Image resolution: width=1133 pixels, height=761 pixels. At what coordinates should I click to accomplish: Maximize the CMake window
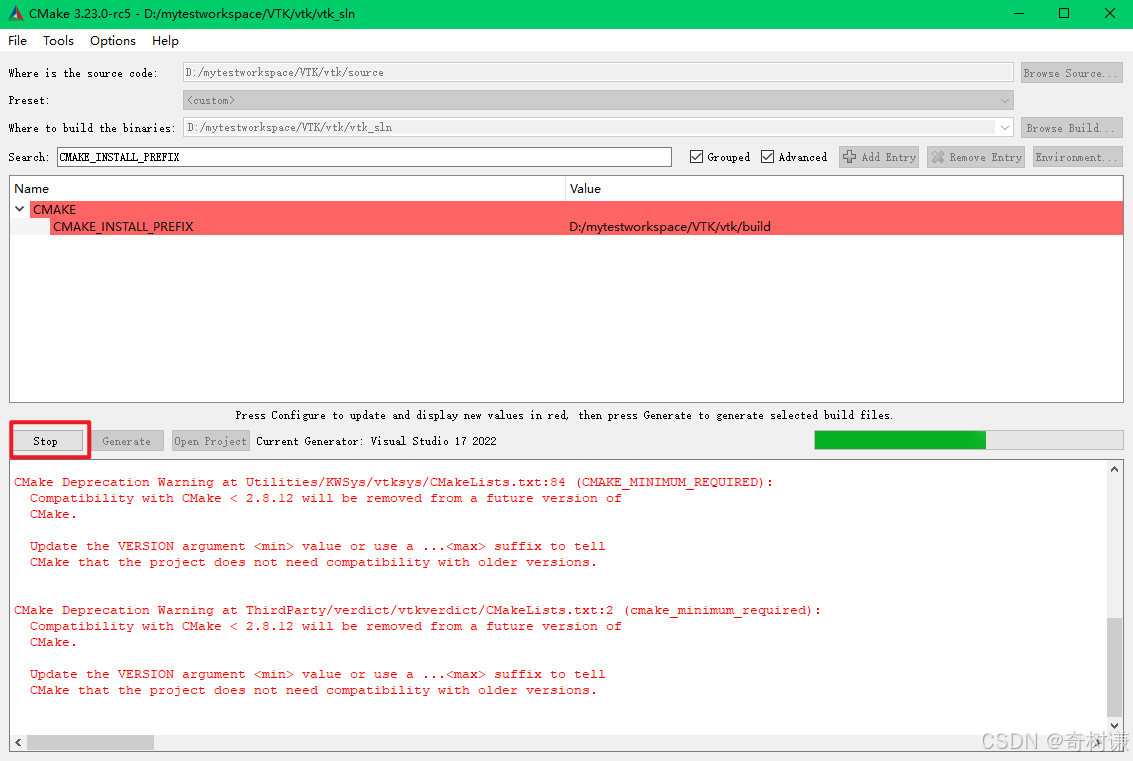(1064, 13)
